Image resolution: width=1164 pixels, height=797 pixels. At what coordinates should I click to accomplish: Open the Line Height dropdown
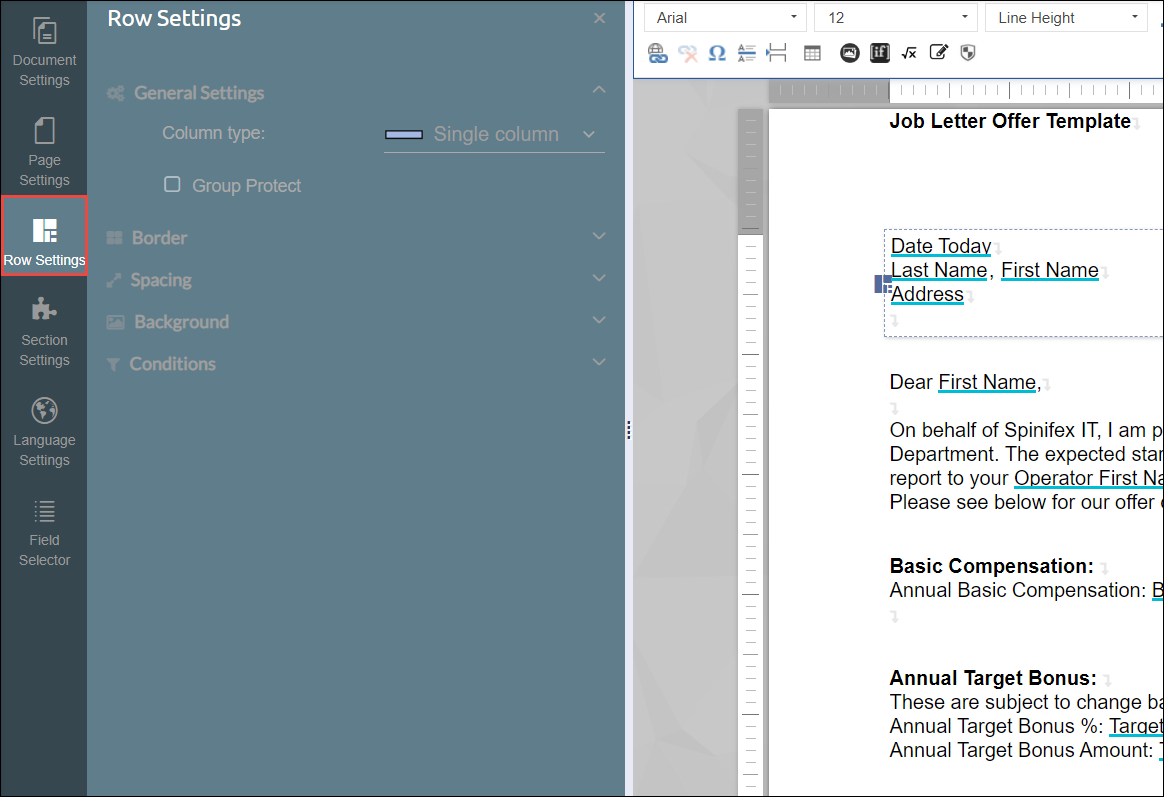click(1066, 18)
